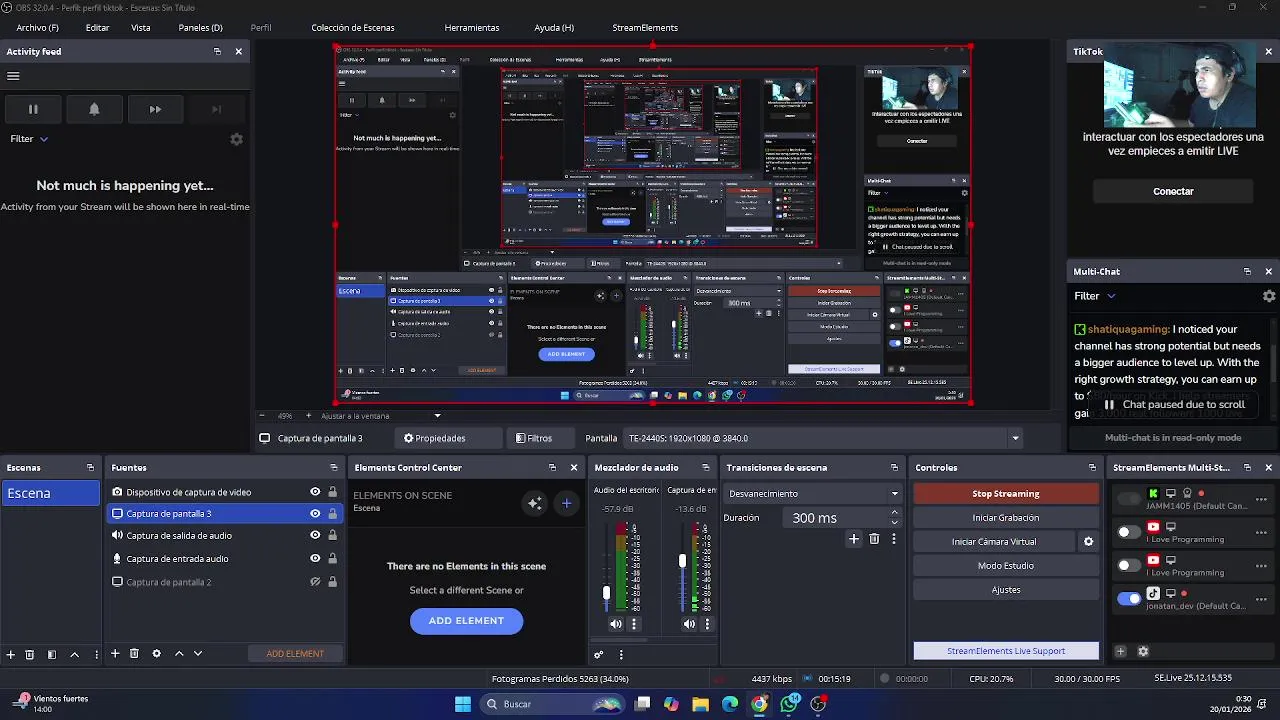1280x720 pixels.
Task: Open the Vista menu
Action: (140, 28)
